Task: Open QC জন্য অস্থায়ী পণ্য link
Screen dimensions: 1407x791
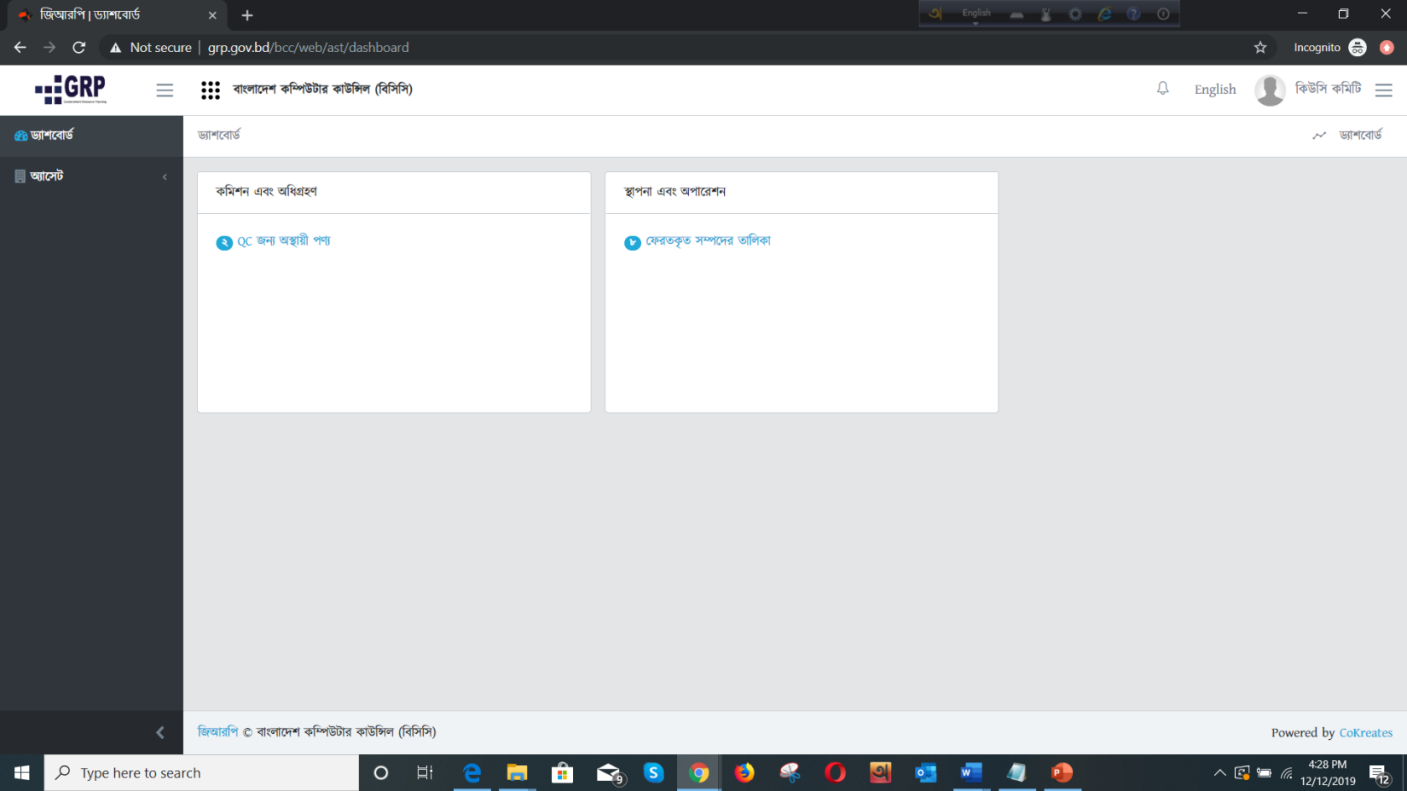Action: click(x=283, y=241)
